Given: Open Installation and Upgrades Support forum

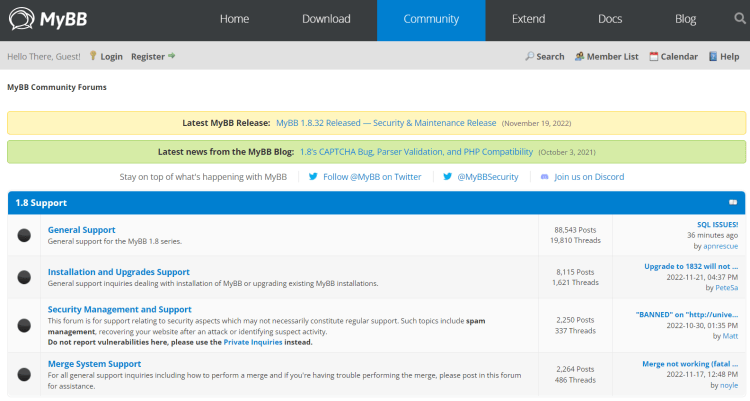Looking at the screenshot, I should click(x=119, y=272).
